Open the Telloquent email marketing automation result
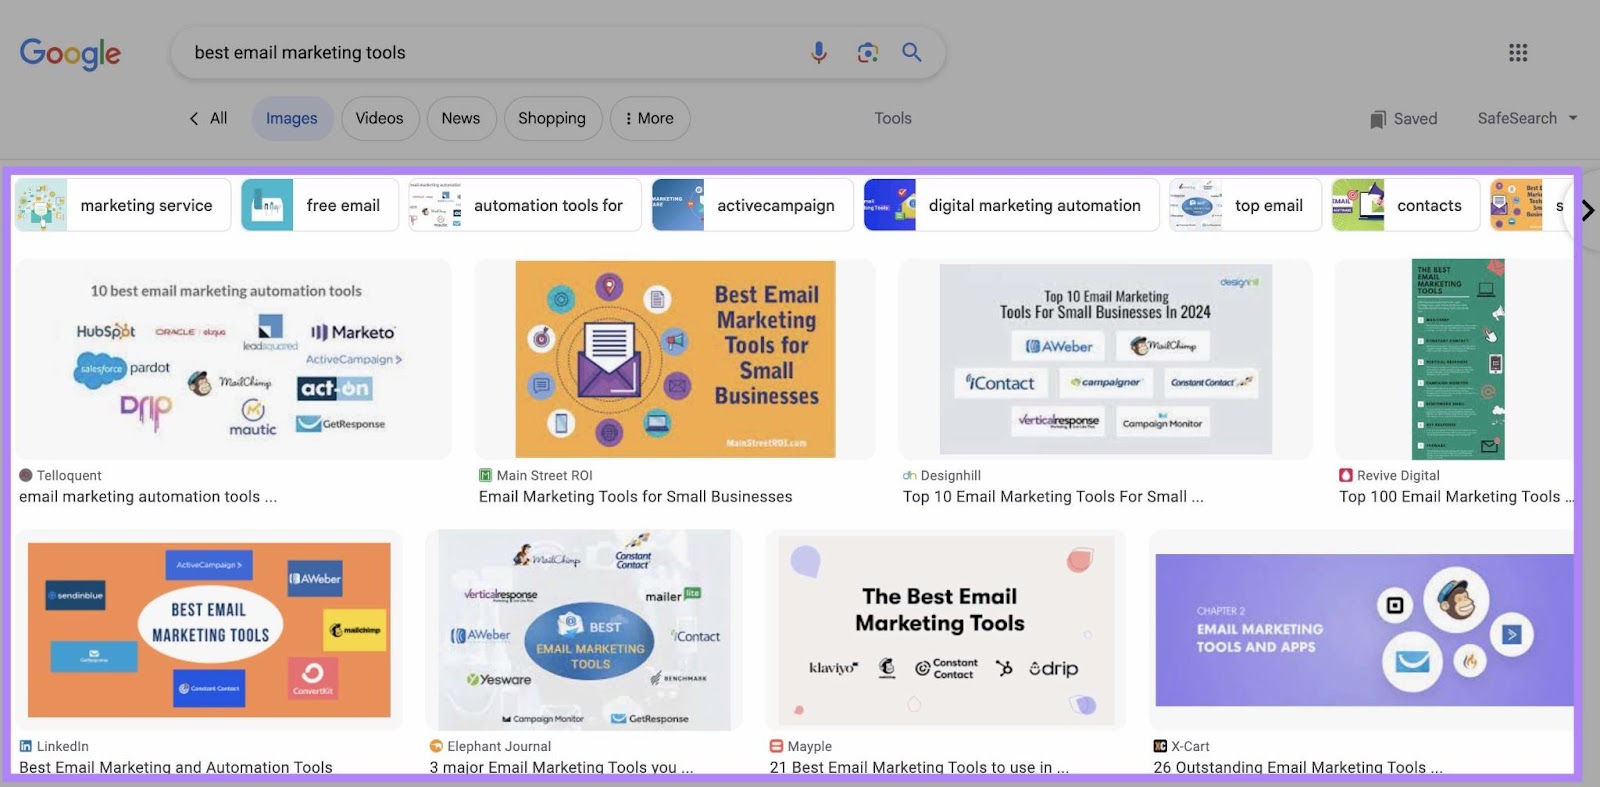 point(233,360)
